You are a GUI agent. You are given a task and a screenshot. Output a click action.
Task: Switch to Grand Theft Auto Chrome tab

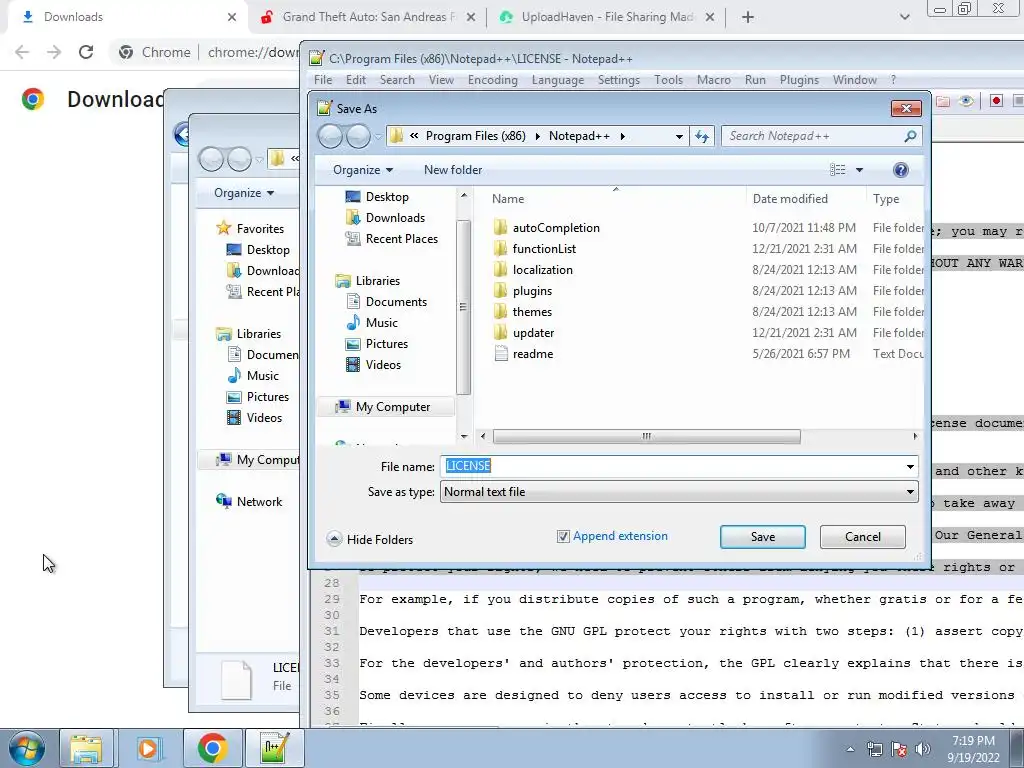[x=368, y=17]
